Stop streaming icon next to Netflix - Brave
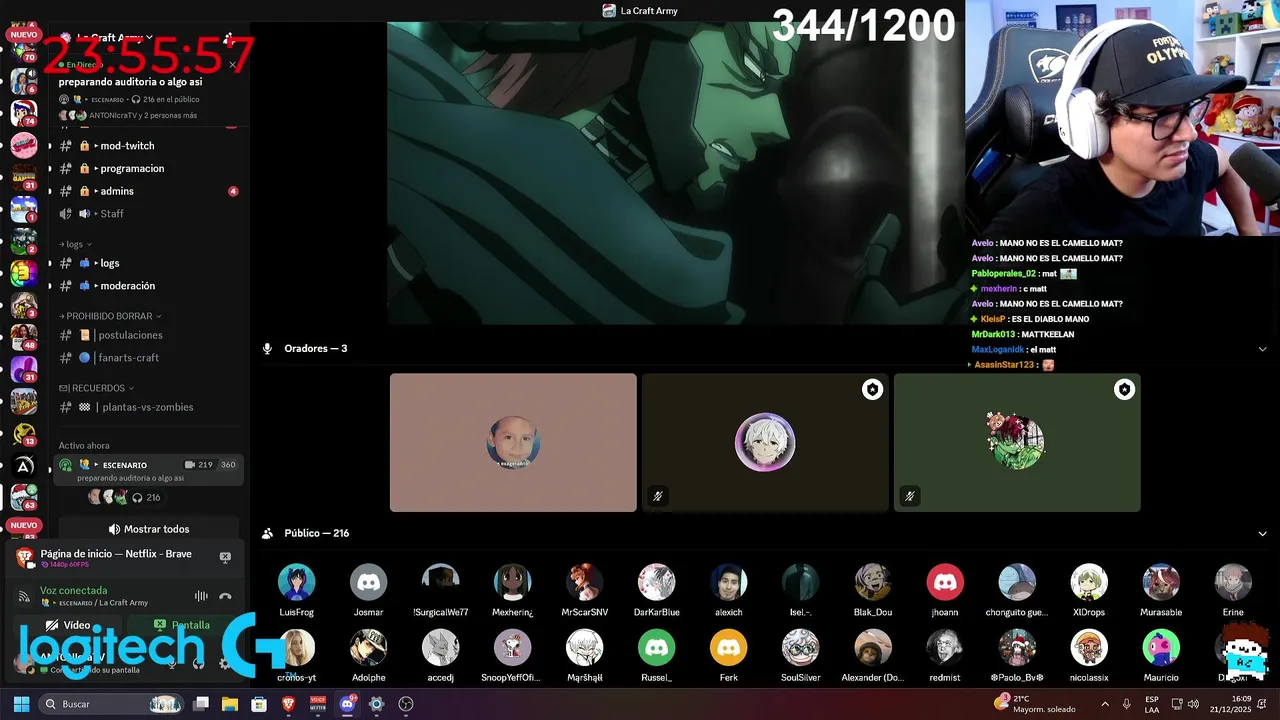This screenshot has width=1280, height=720. 225,557
